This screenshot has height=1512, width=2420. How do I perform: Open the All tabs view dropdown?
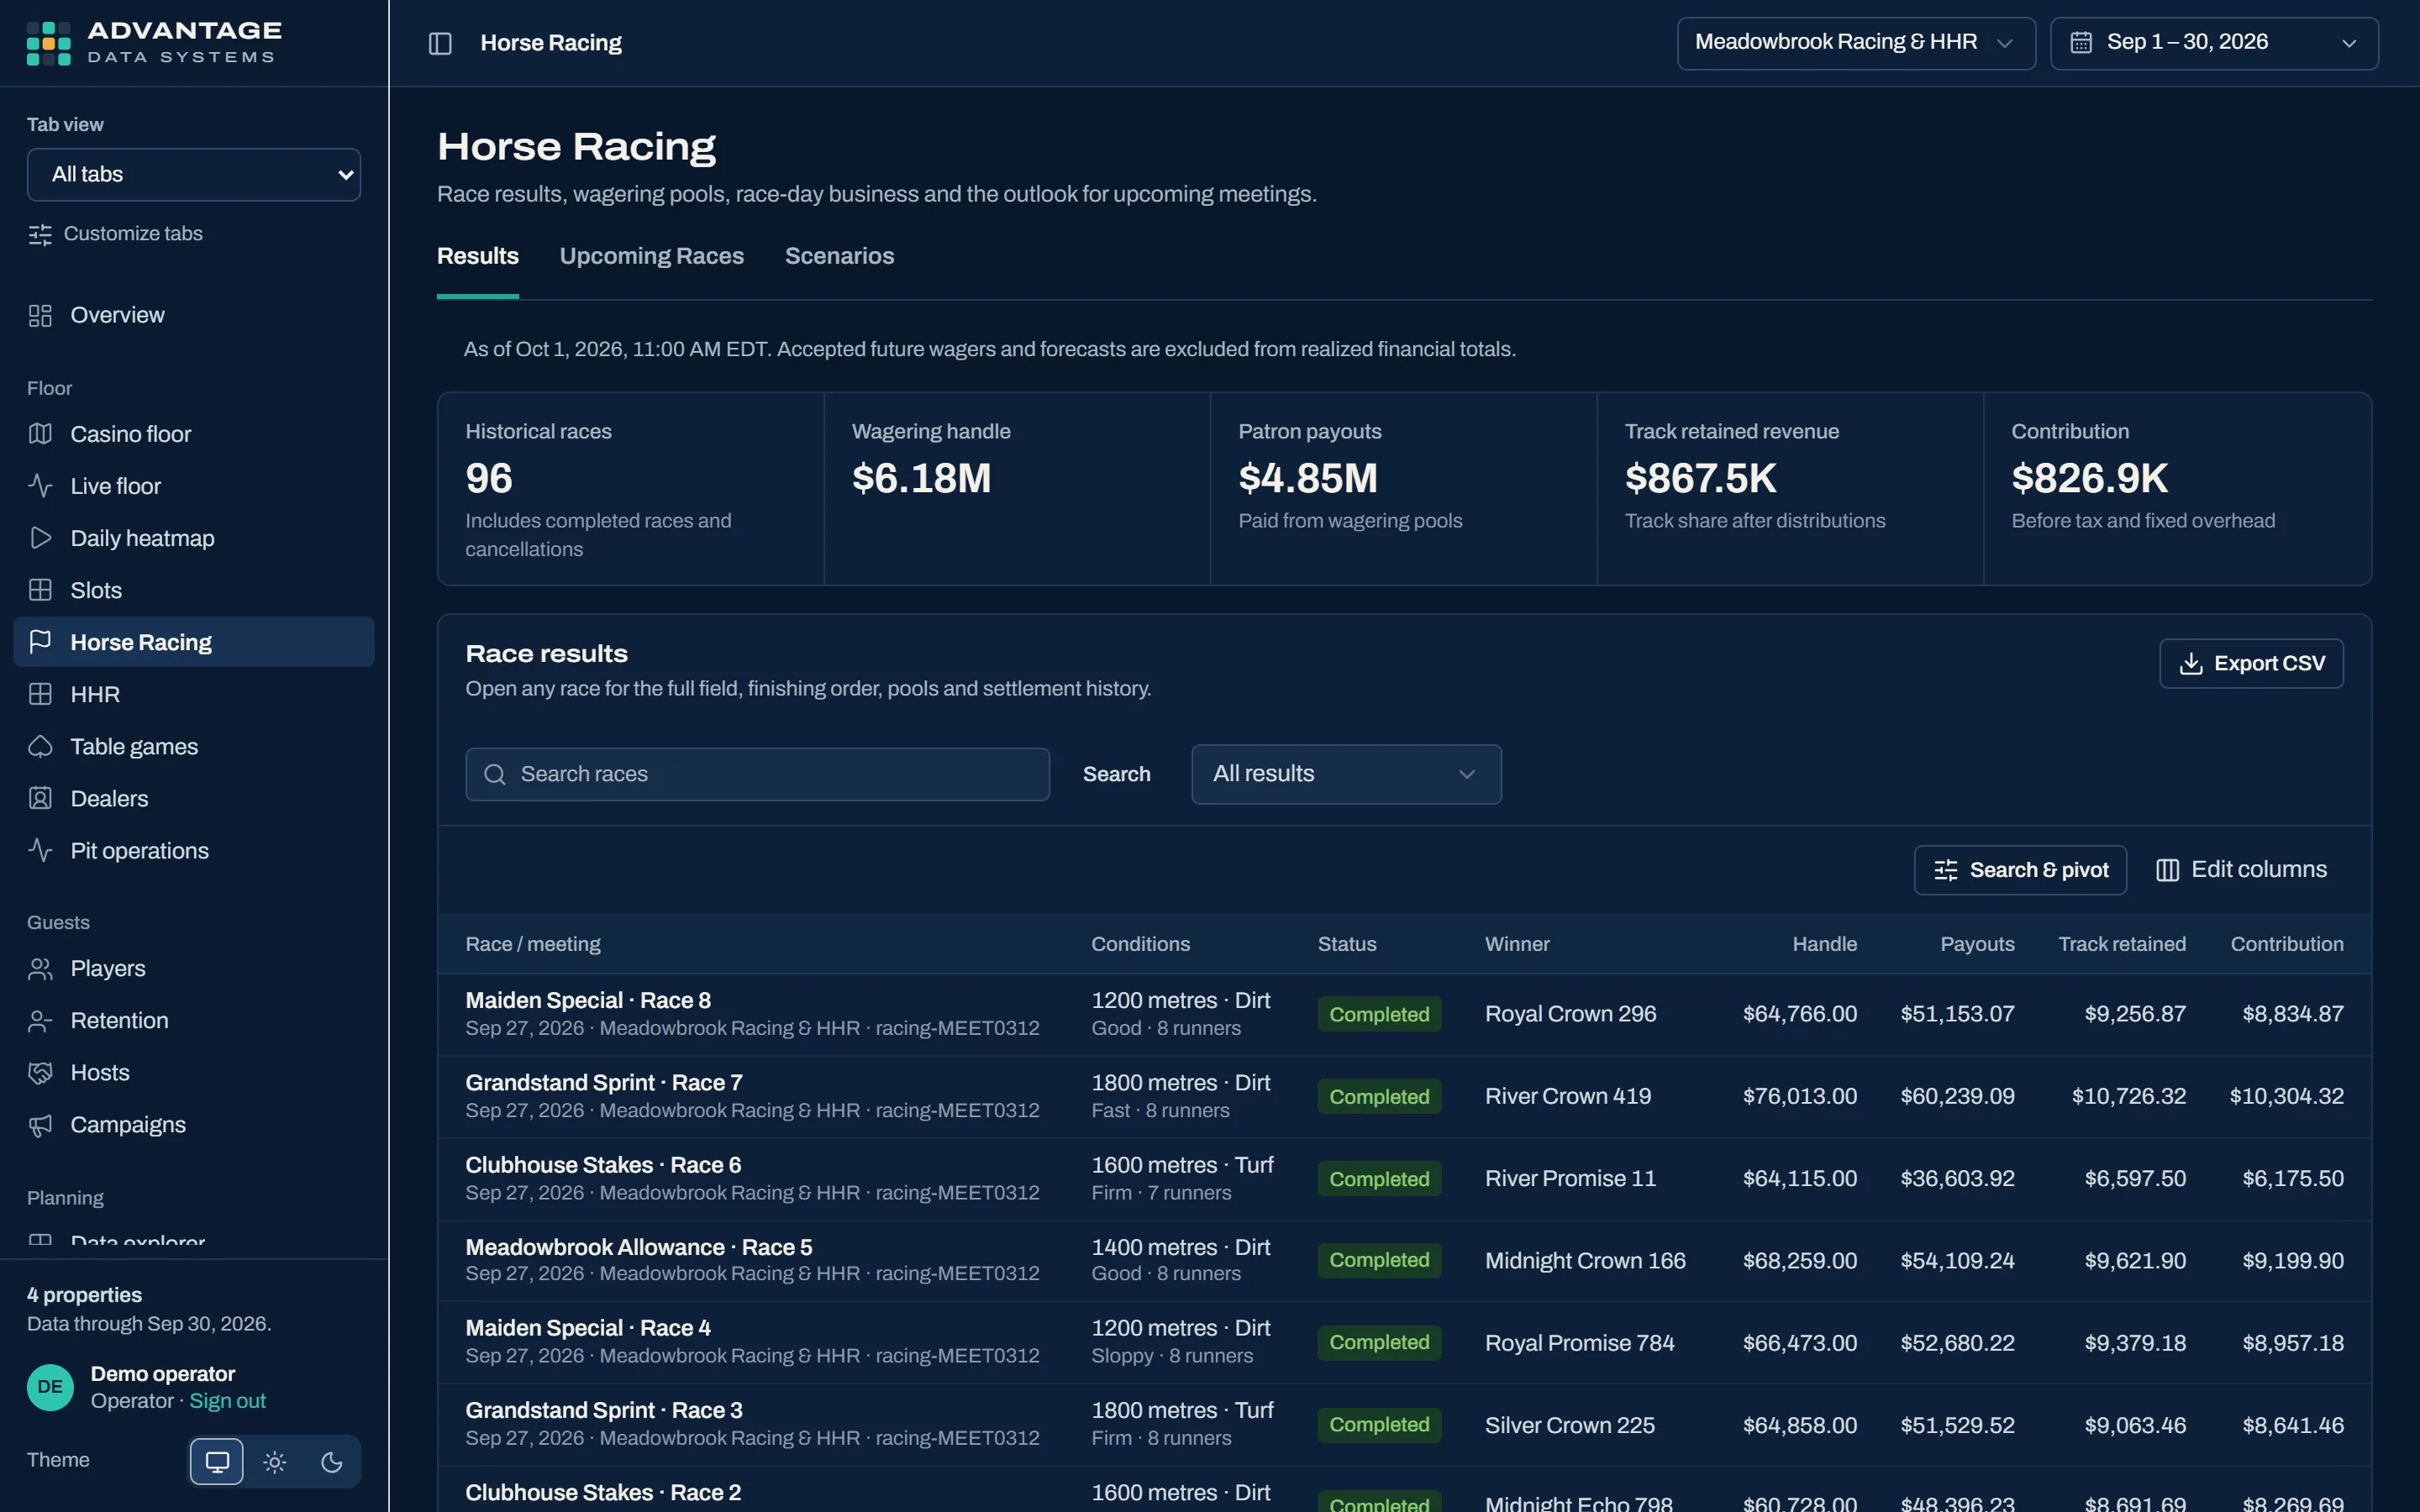(x=194, y=175)
